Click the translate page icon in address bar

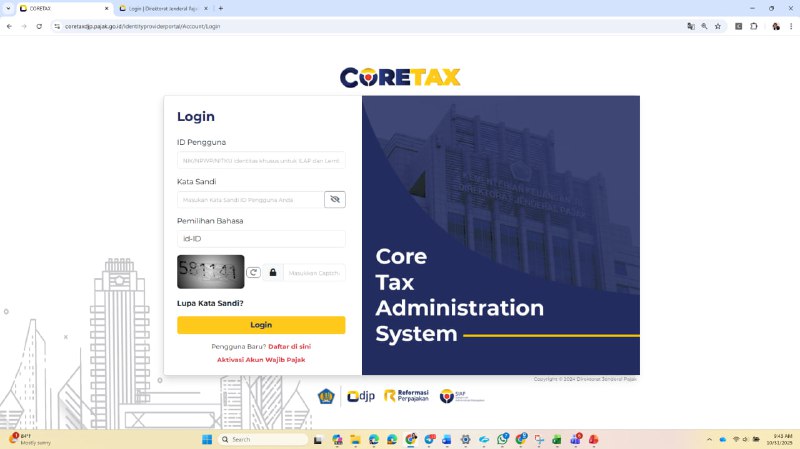pyautogui.click(x=690, y=26)
